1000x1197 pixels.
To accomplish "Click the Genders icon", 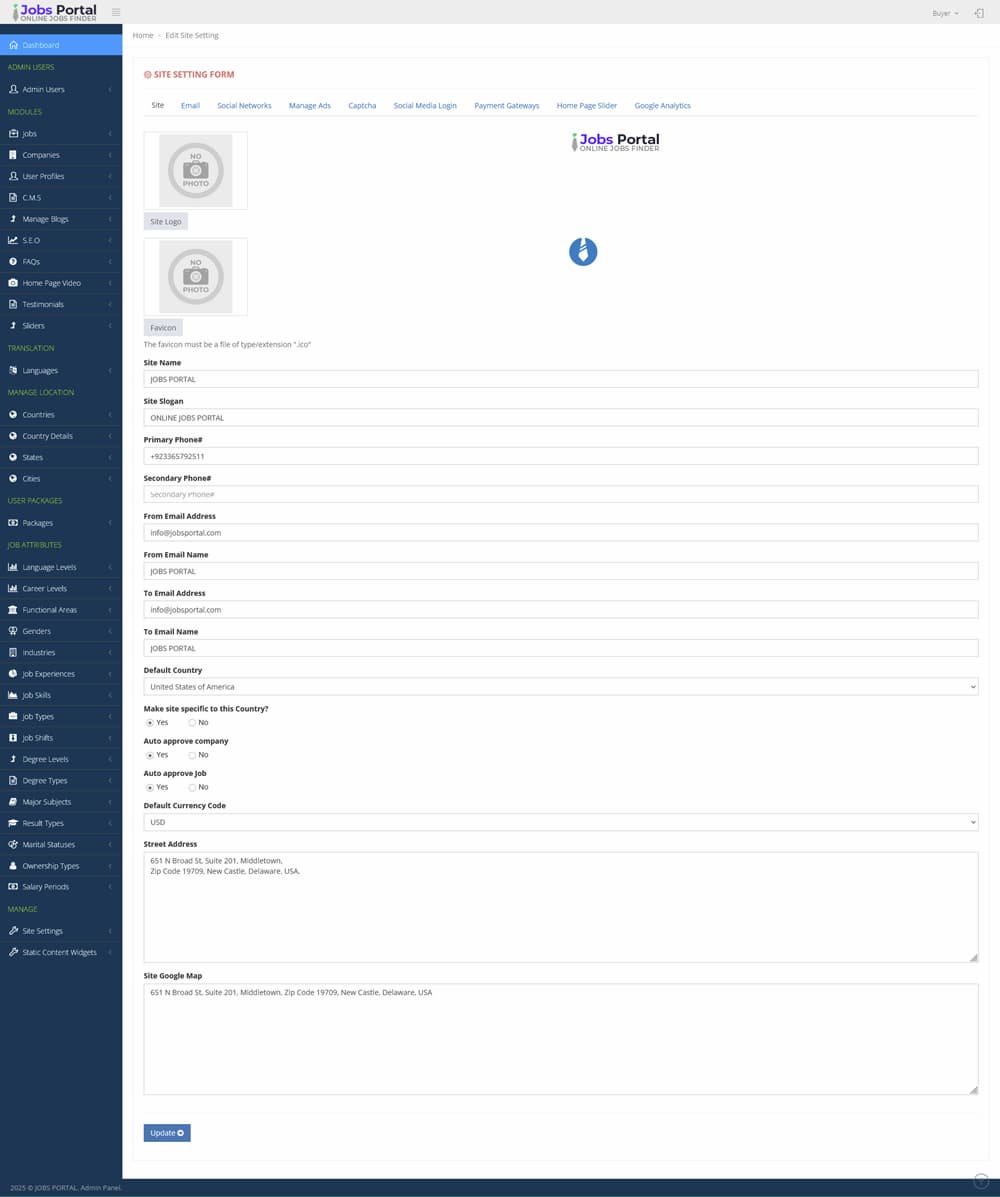I will (x=13, y=631).
